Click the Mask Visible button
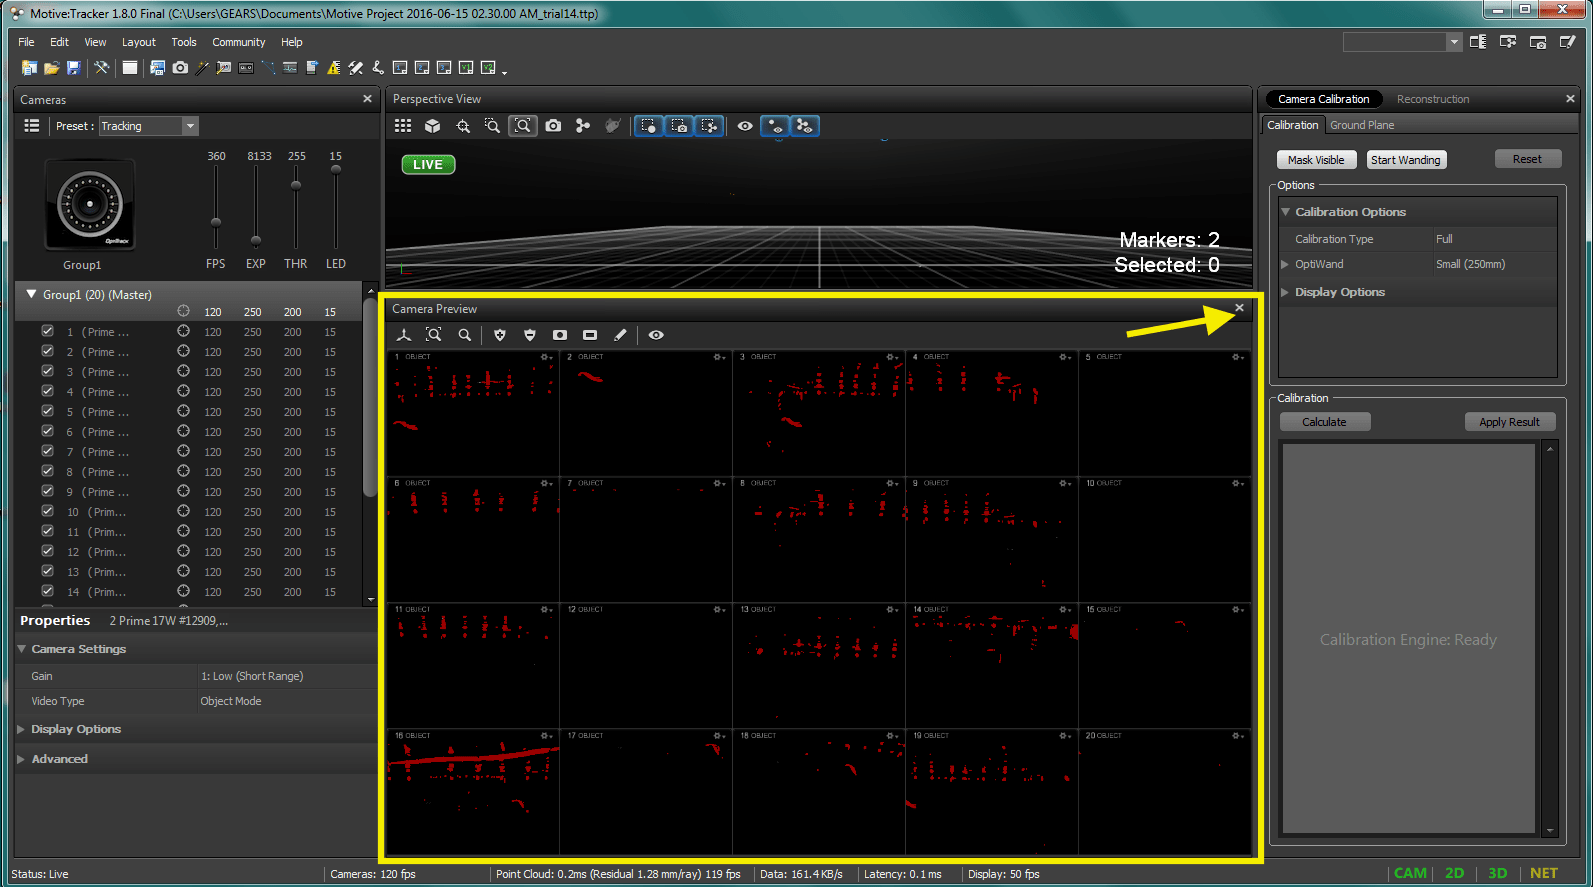Image resolution: width=1593 pixels, height=887 pixels. [1316, 160]
